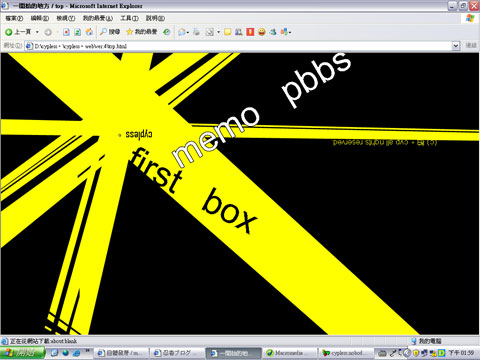This screenshot has height=360, width=480.
Task: Expand quick launch overflow chevron
Action: [88, 351]
